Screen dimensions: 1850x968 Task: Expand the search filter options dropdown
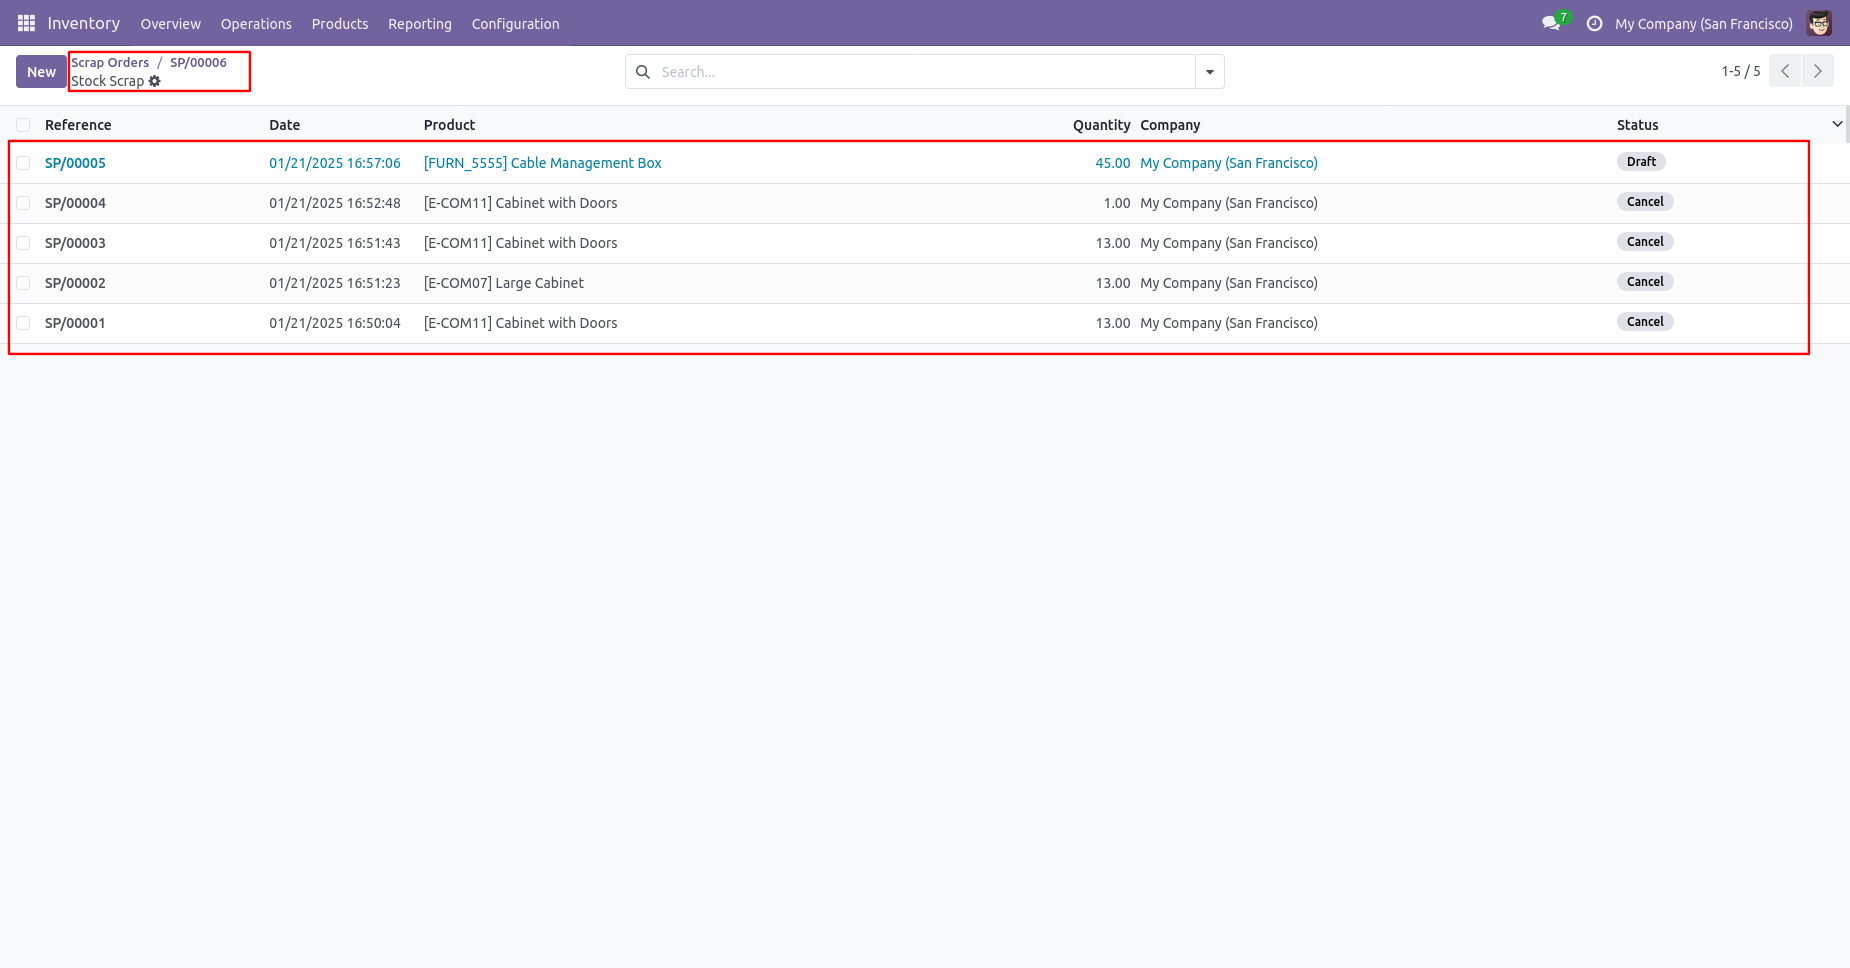point(1210,72)
